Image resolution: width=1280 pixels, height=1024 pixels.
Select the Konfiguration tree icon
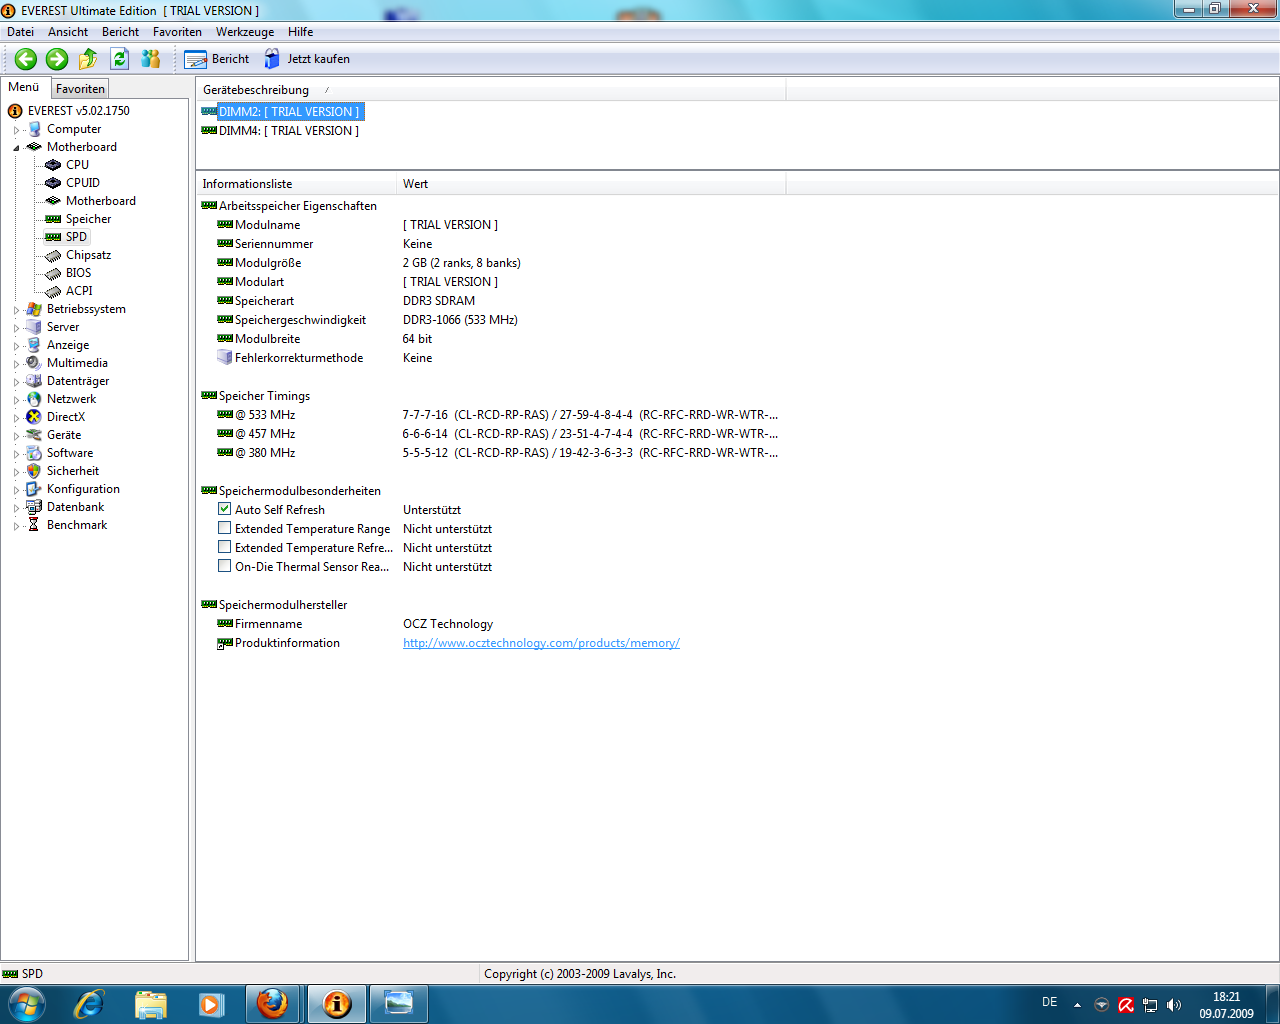pos(34,489)
